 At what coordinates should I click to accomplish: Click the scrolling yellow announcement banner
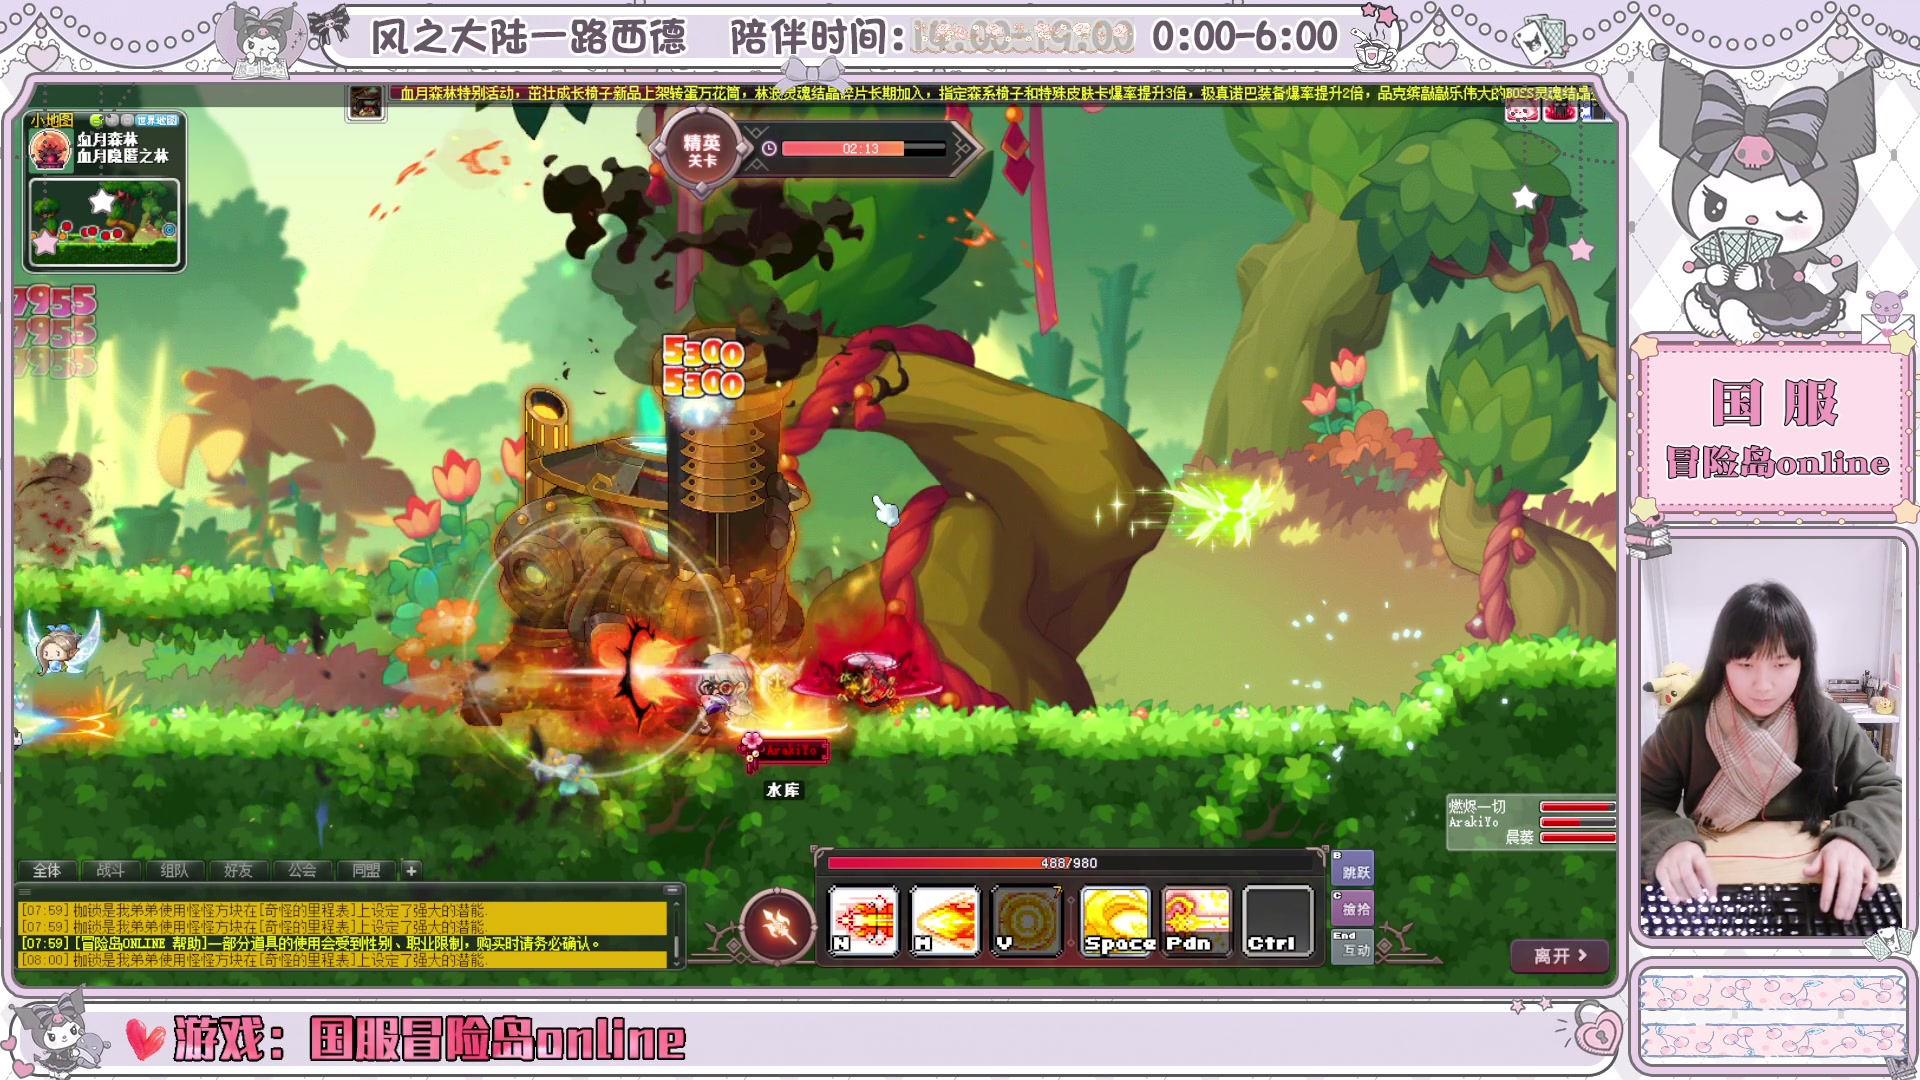[995, 93]
